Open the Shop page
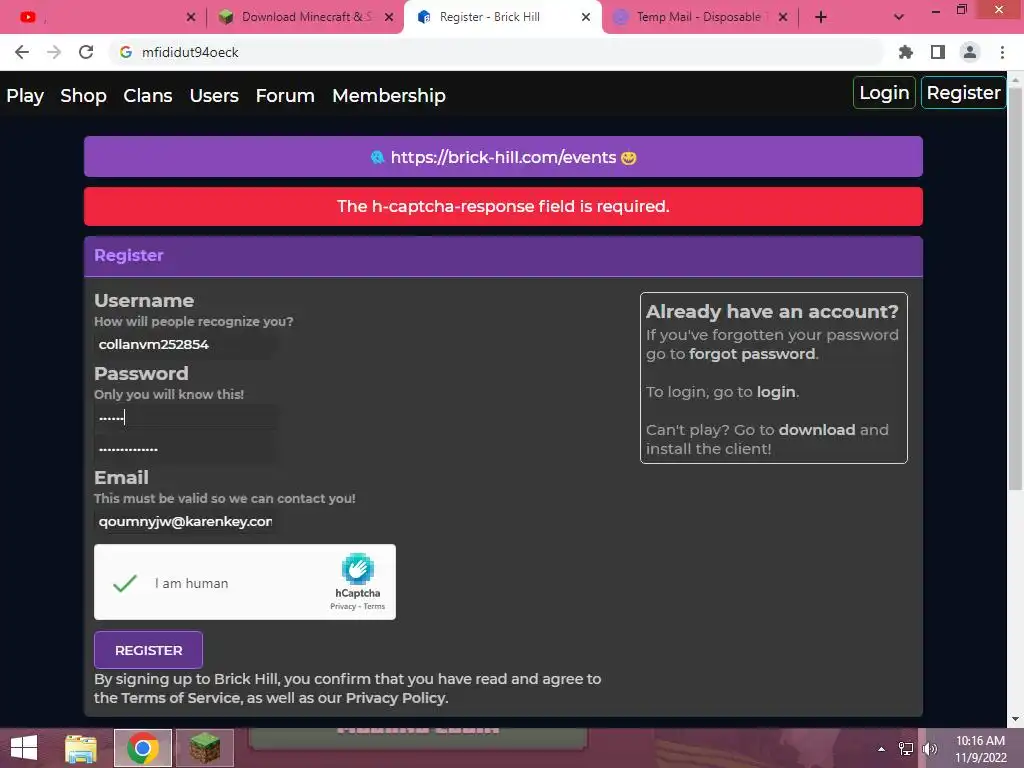This screenshot has width=1024, height=768. click(84, 95)
